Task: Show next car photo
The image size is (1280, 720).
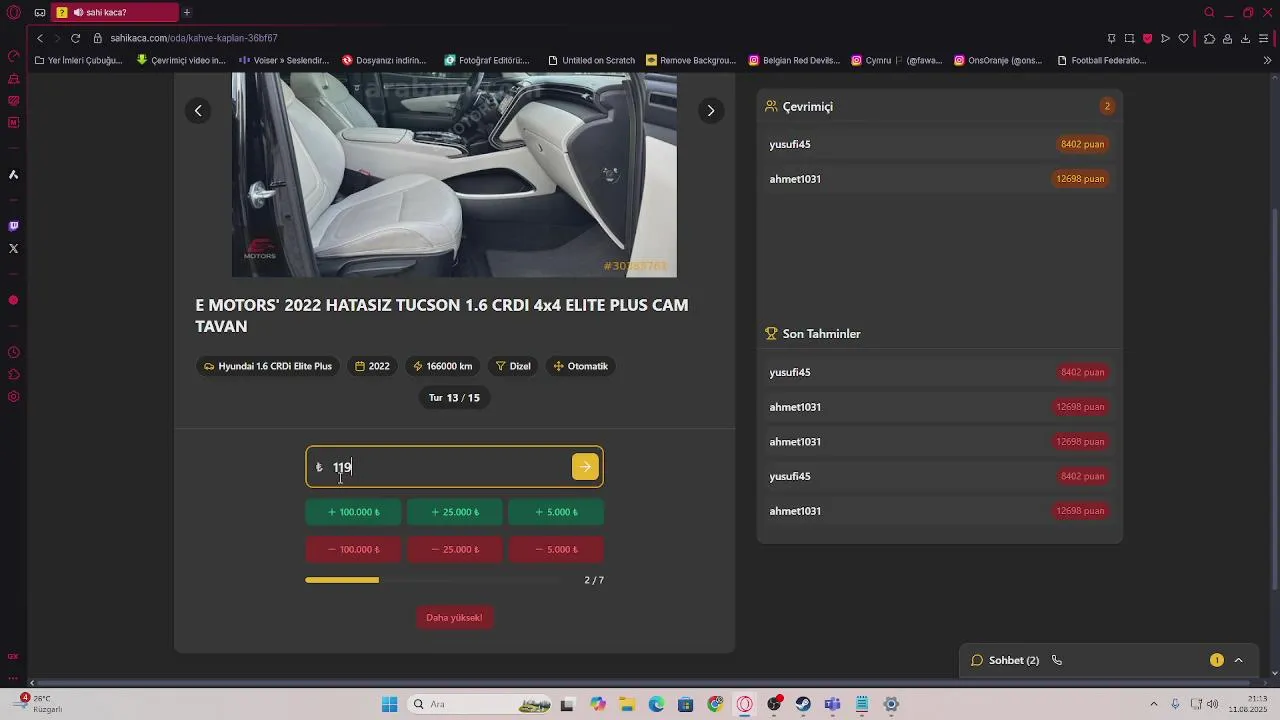Action: pyautogui.click(x=710, y=111)
